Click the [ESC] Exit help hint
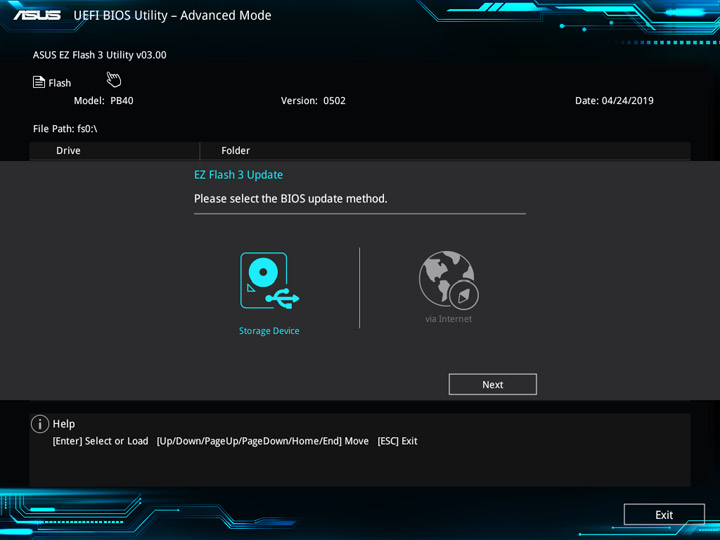Screen dimensions: 720x540 click(x=397, y=441)
